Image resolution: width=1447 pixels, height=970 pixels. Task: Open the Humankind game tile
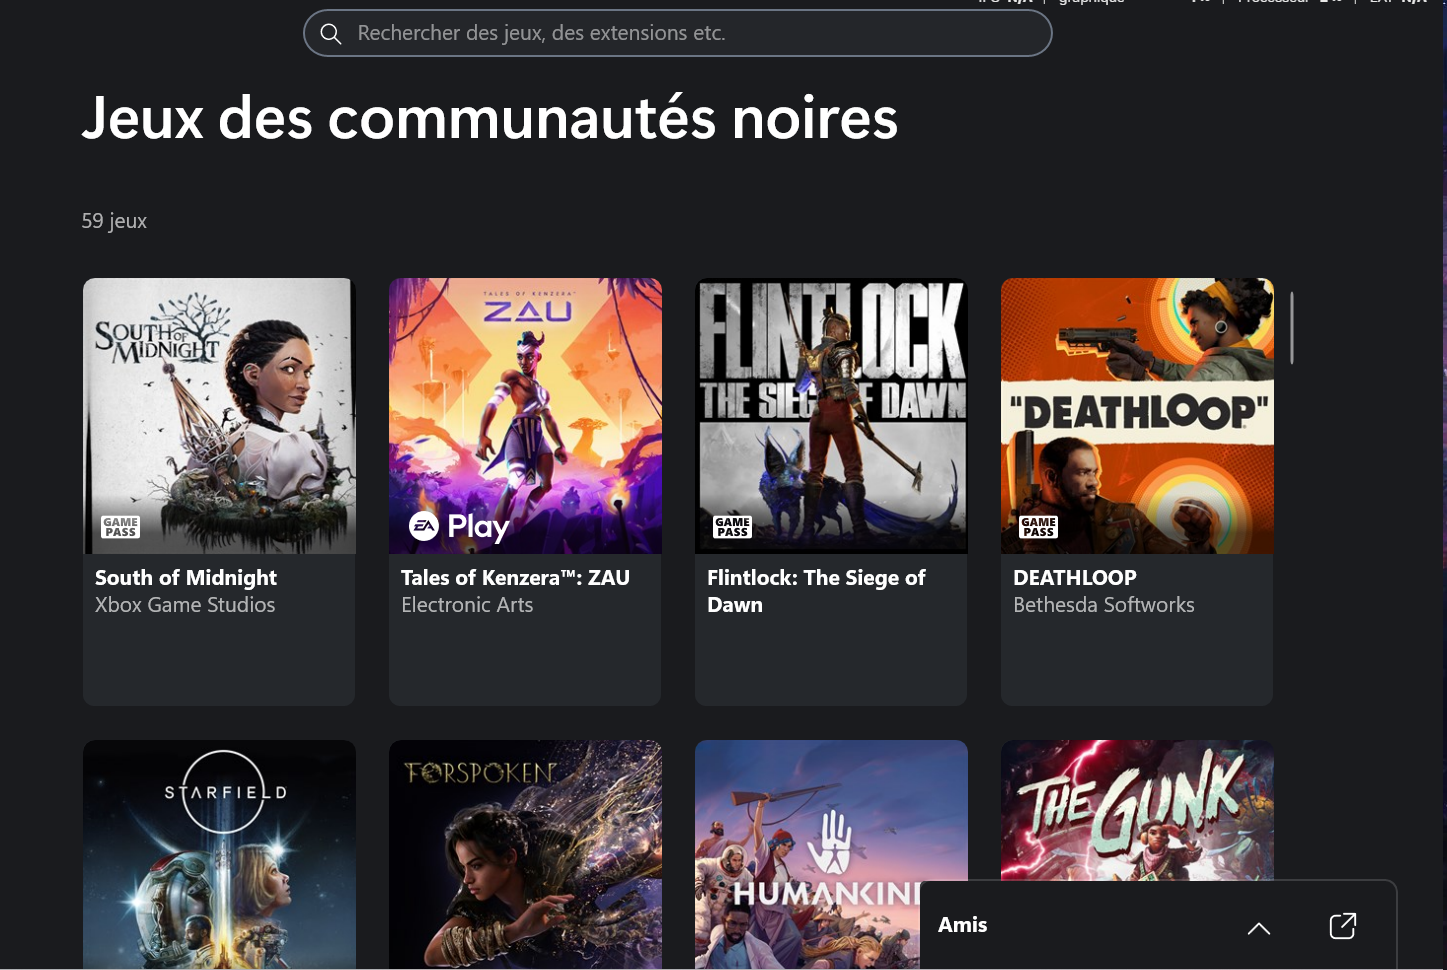(808, 810)
